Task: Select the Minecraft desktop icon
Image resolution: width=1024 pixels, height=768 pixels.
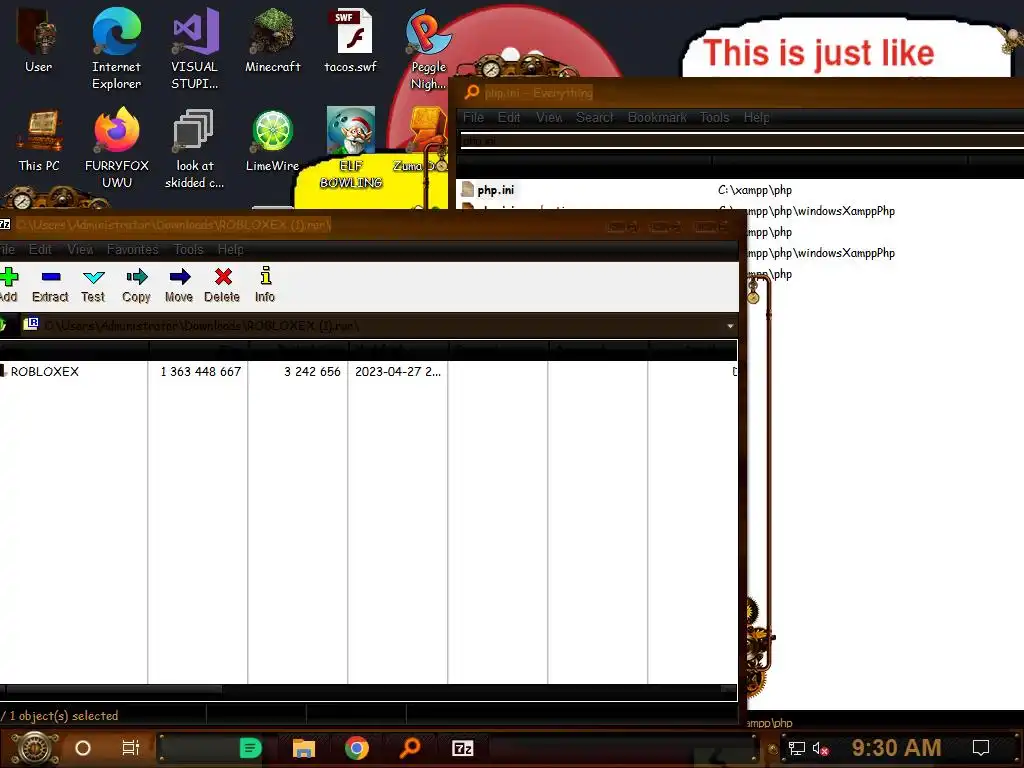Action: tap(273, 40)
